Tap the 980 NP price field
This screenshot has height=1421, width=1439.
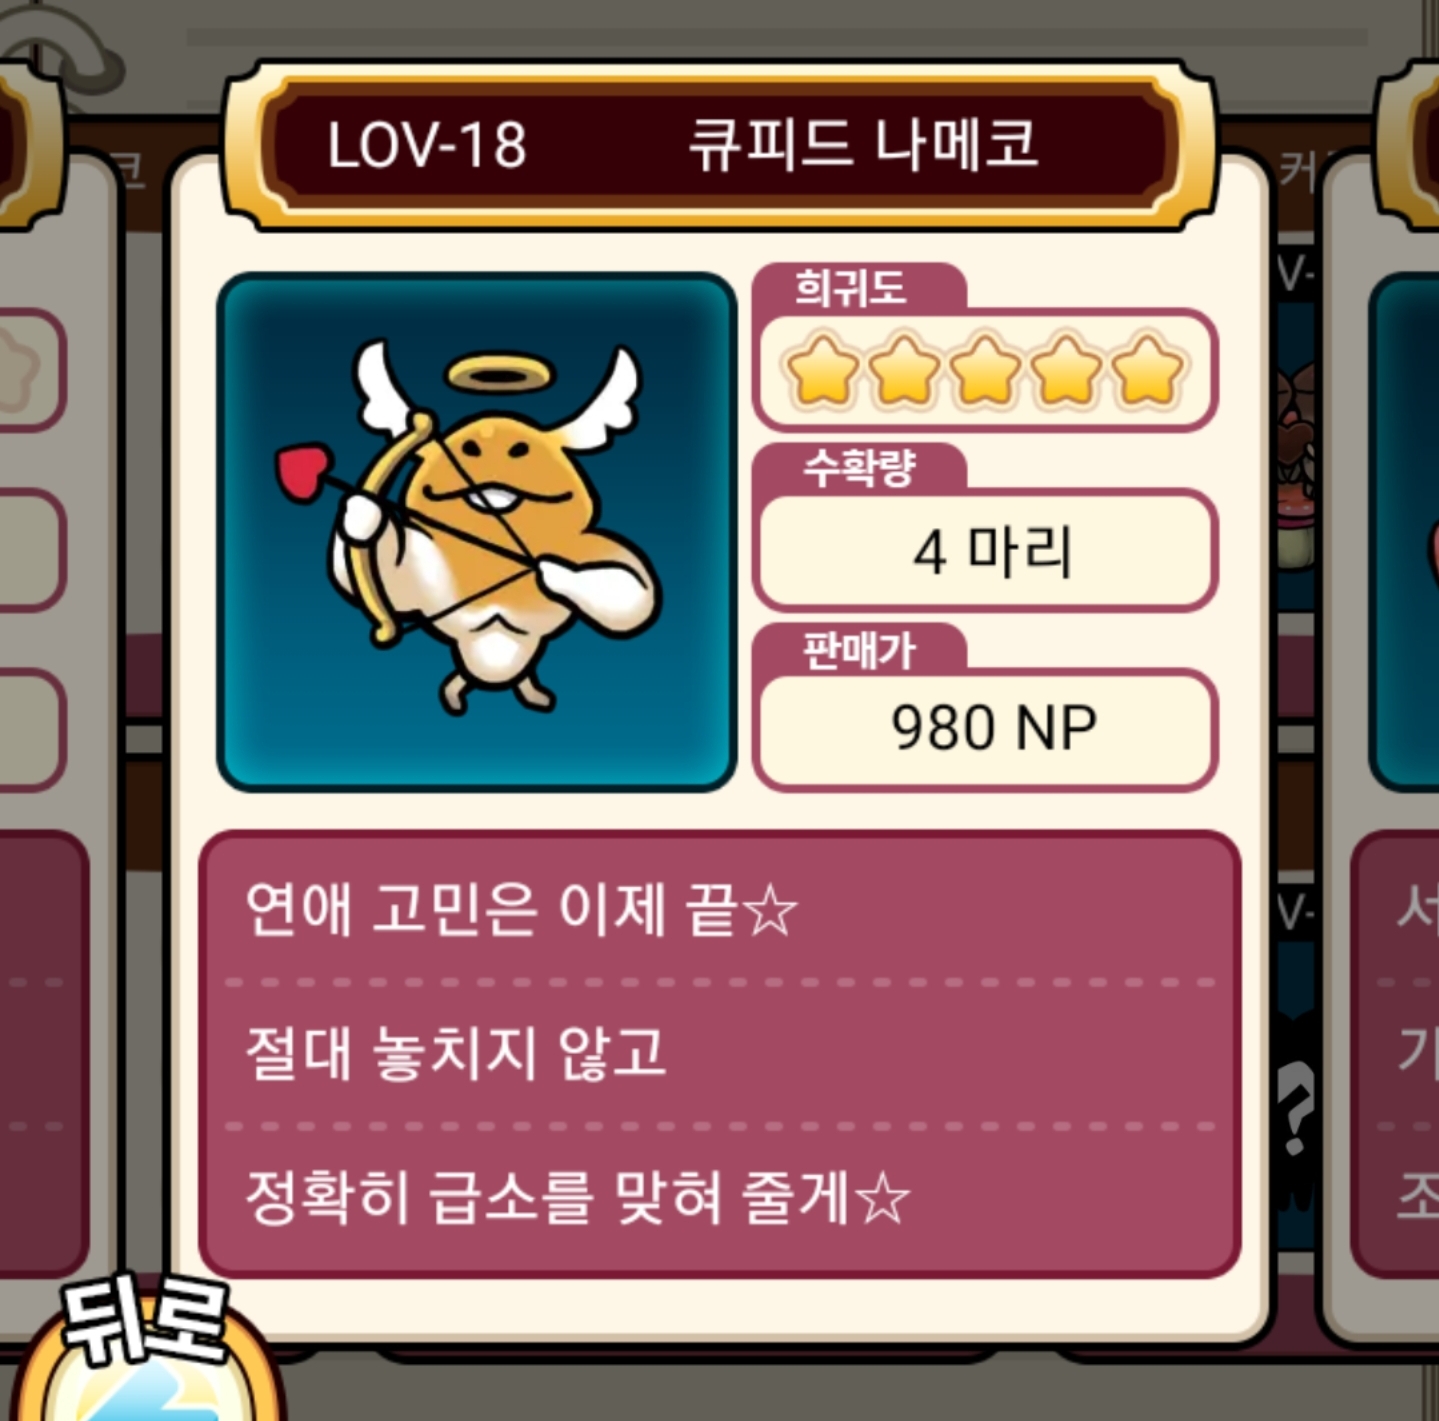pyautogui.click(x=985, y=729)
